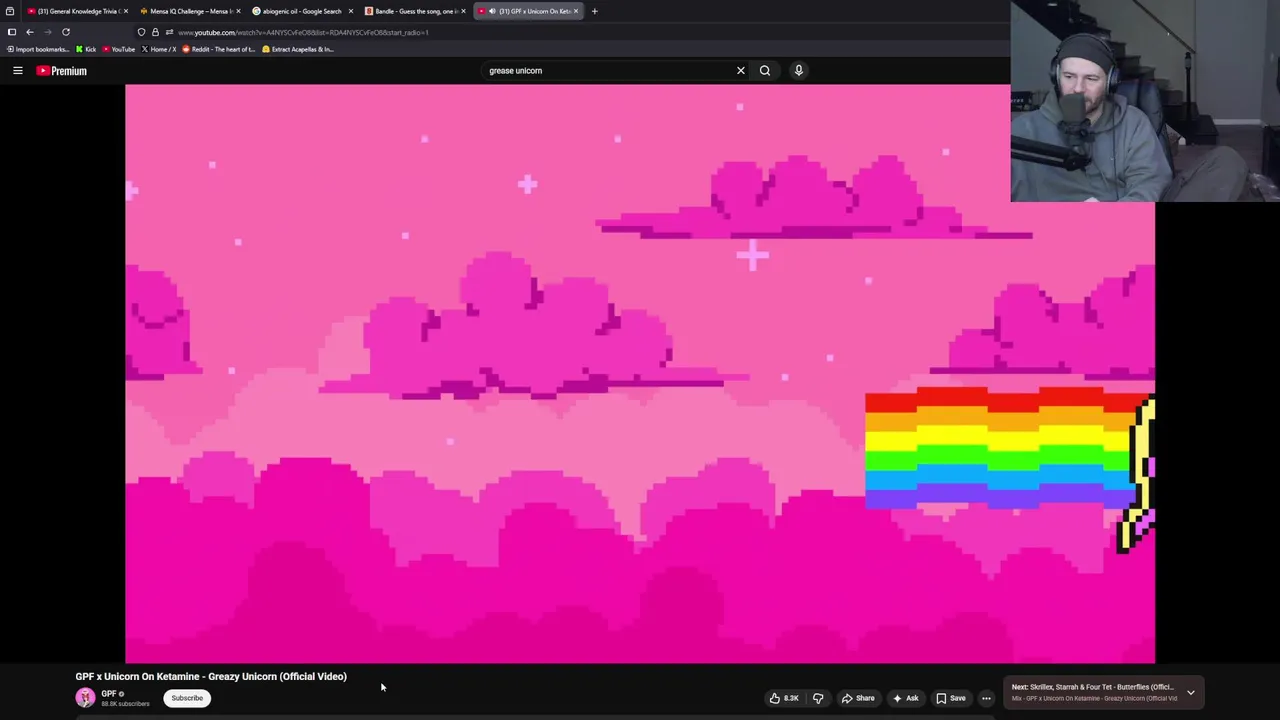
Task: Open the GPF channel avatar
Action: tap(85, 698)
